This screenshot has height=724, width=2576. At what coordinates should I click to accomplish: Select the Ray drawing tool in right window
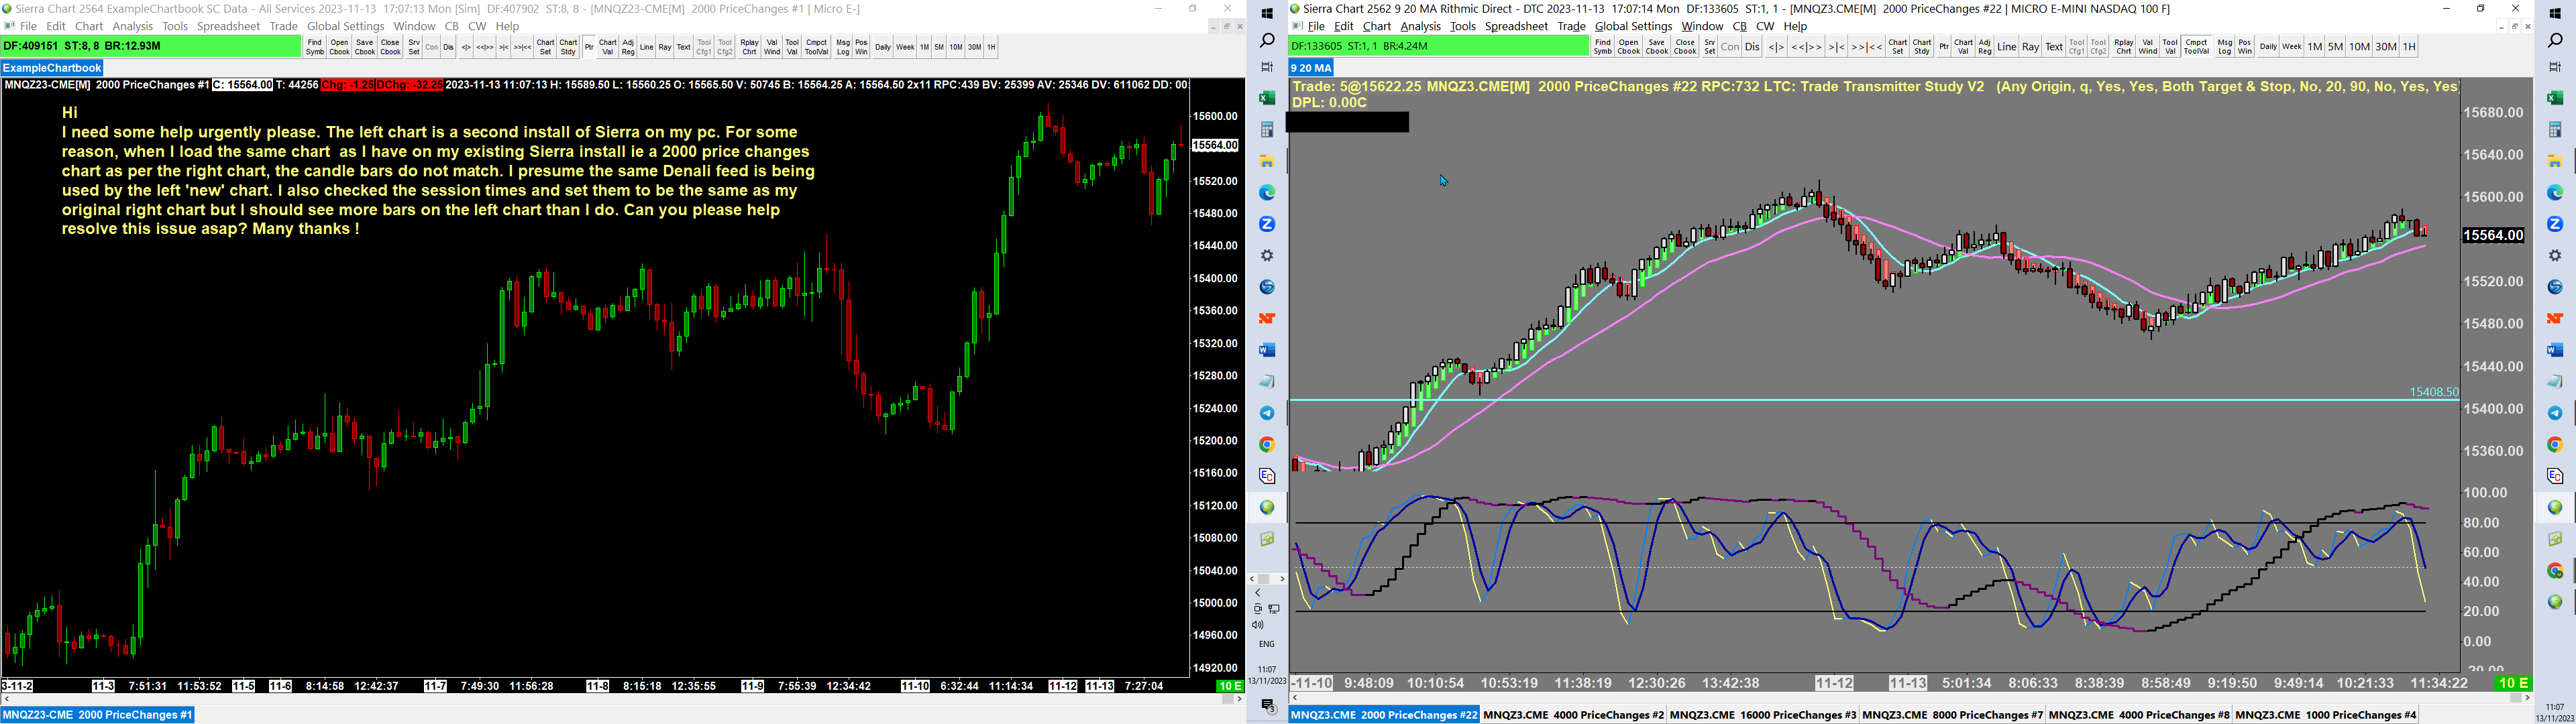click(x=2030, y=47)
